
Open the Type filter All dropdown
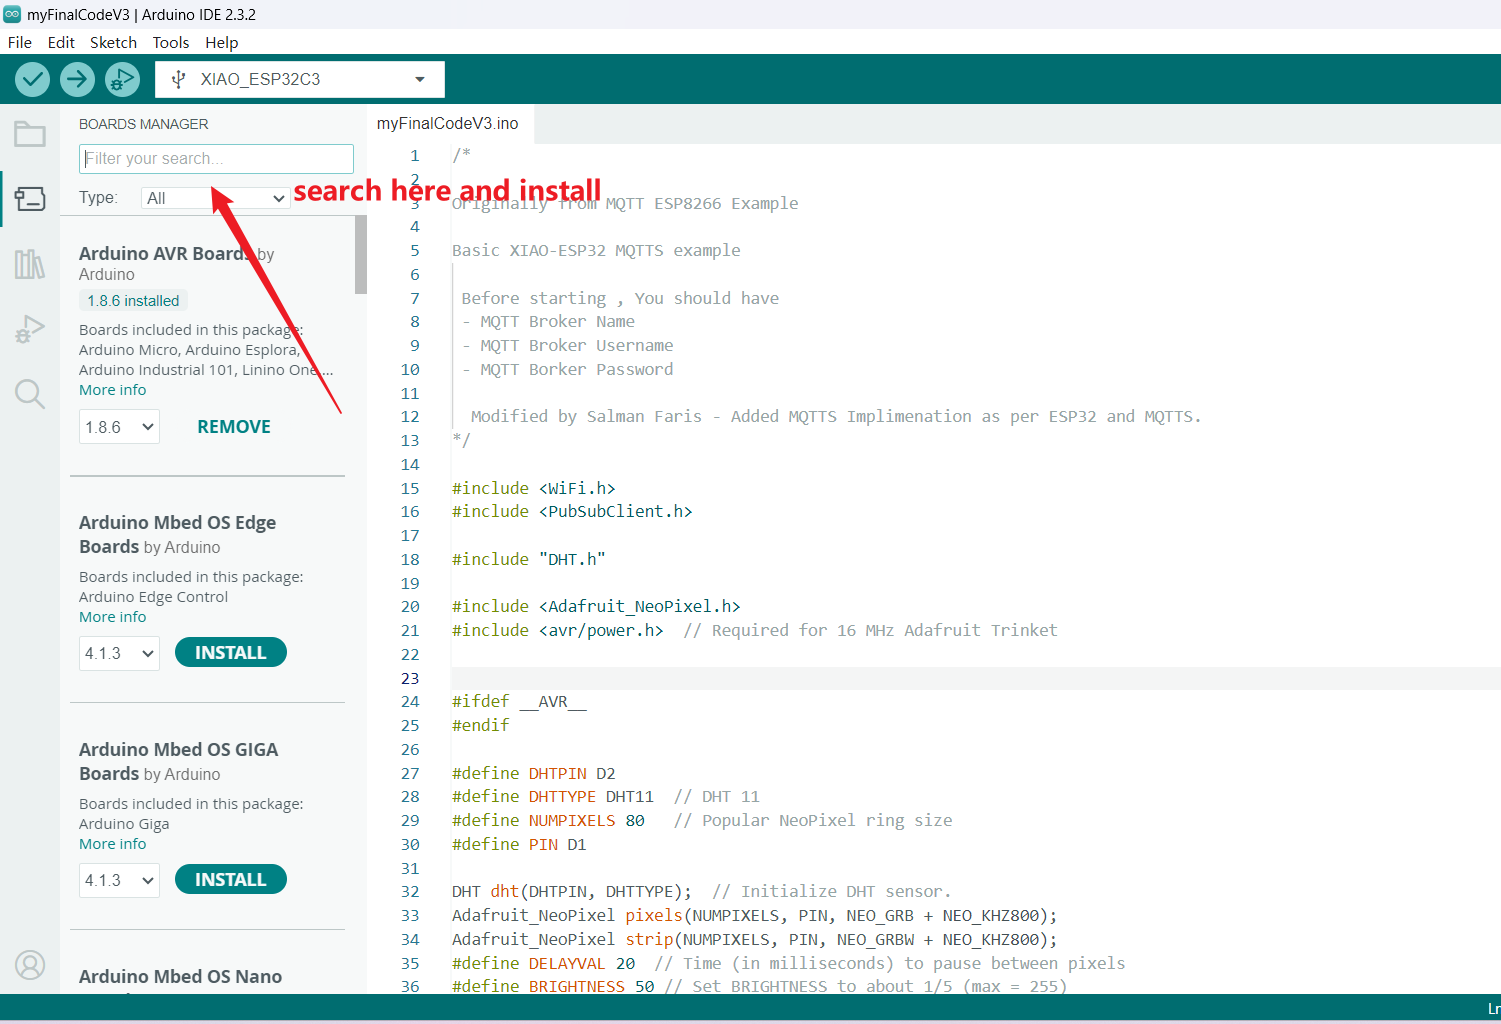coord(215,198)
